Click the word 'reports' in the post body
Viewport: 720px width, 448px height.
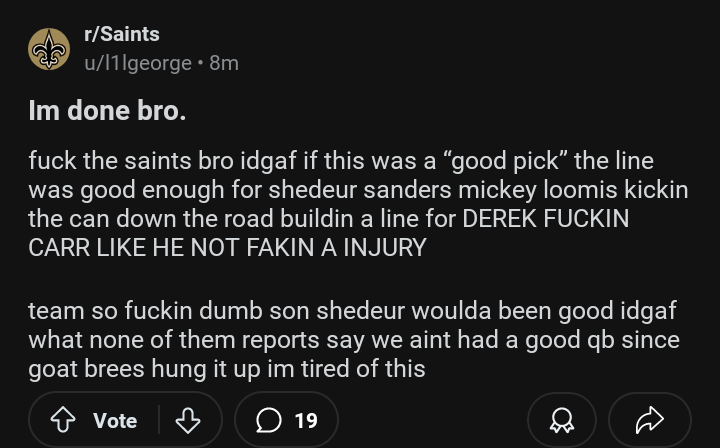click(281, 341)
